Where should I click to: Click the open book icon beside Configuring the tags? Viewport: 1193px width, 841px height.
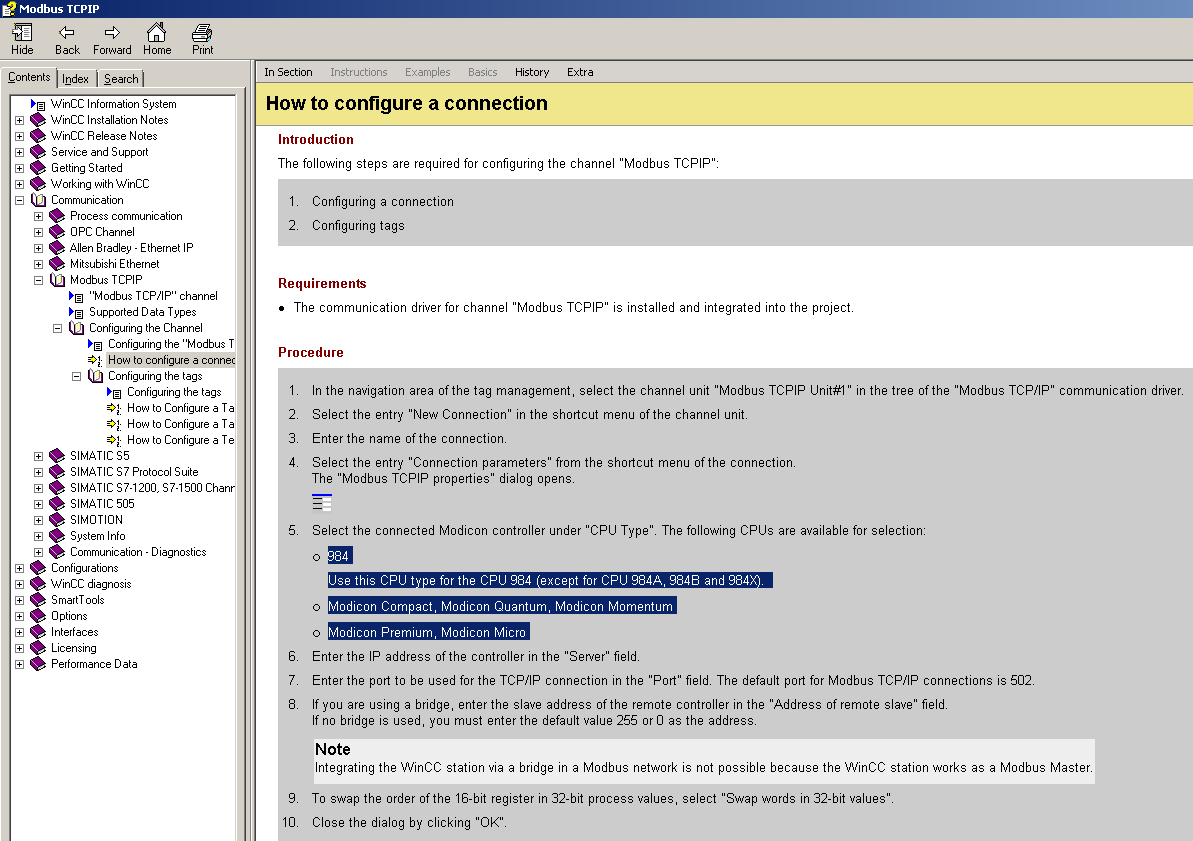(x=95, y=376)
